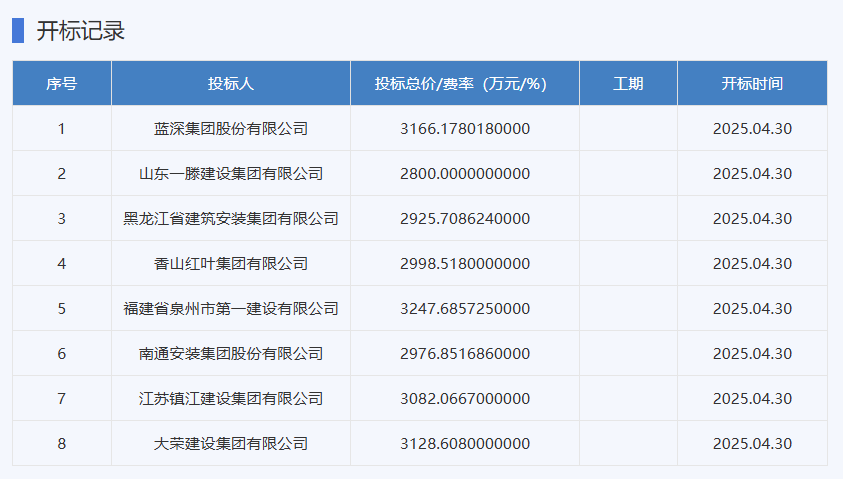843x479 pixels.
Task: Click bid price 3082.0667000000
Action: point(465,398)
